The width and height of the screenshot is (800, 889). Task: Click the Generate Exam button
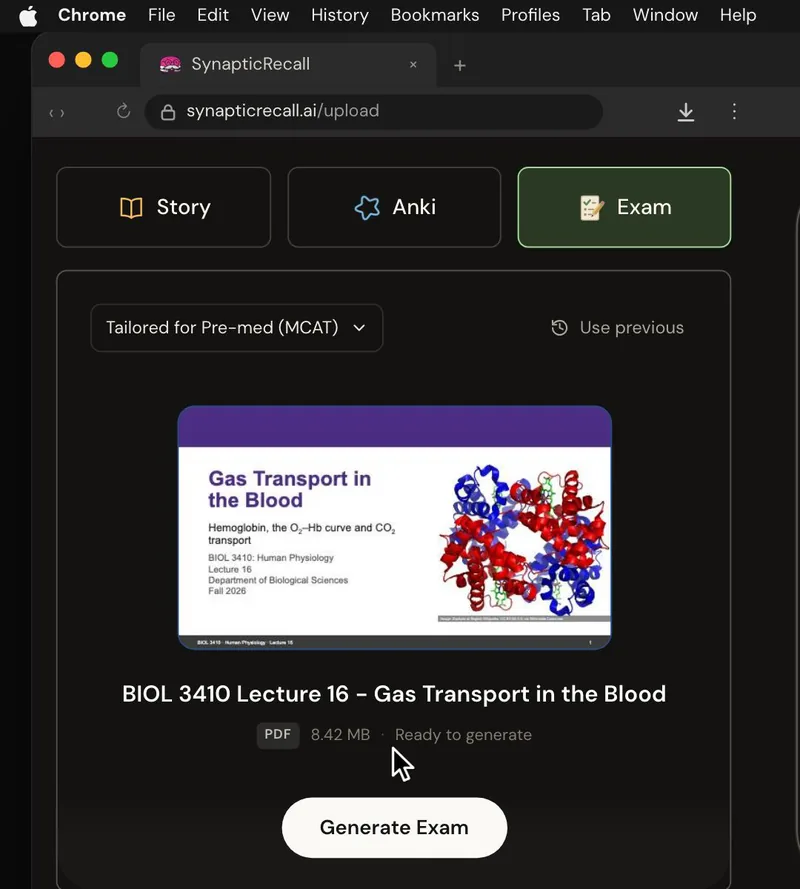click(x=395, y=828)
